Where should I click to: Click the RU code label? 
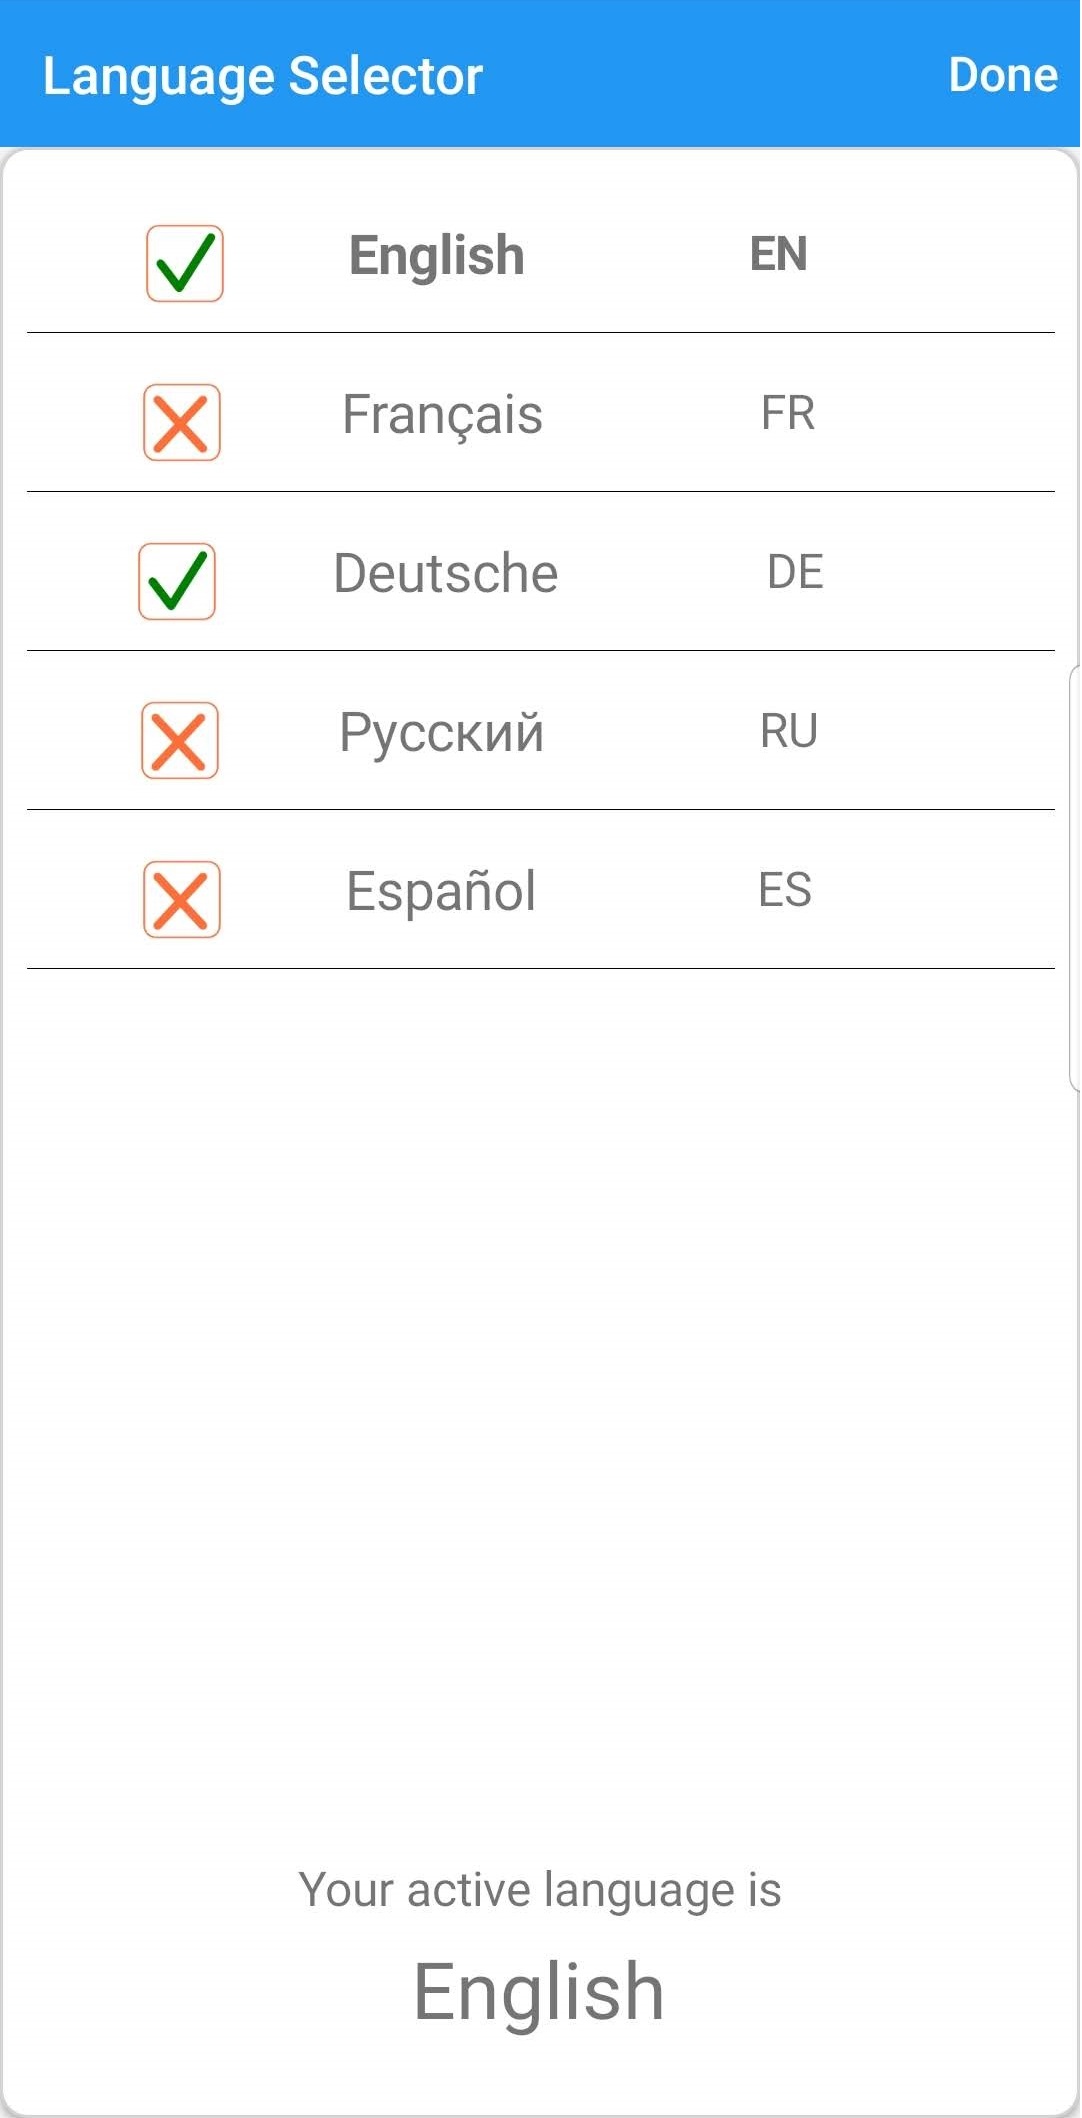point(788,731)
